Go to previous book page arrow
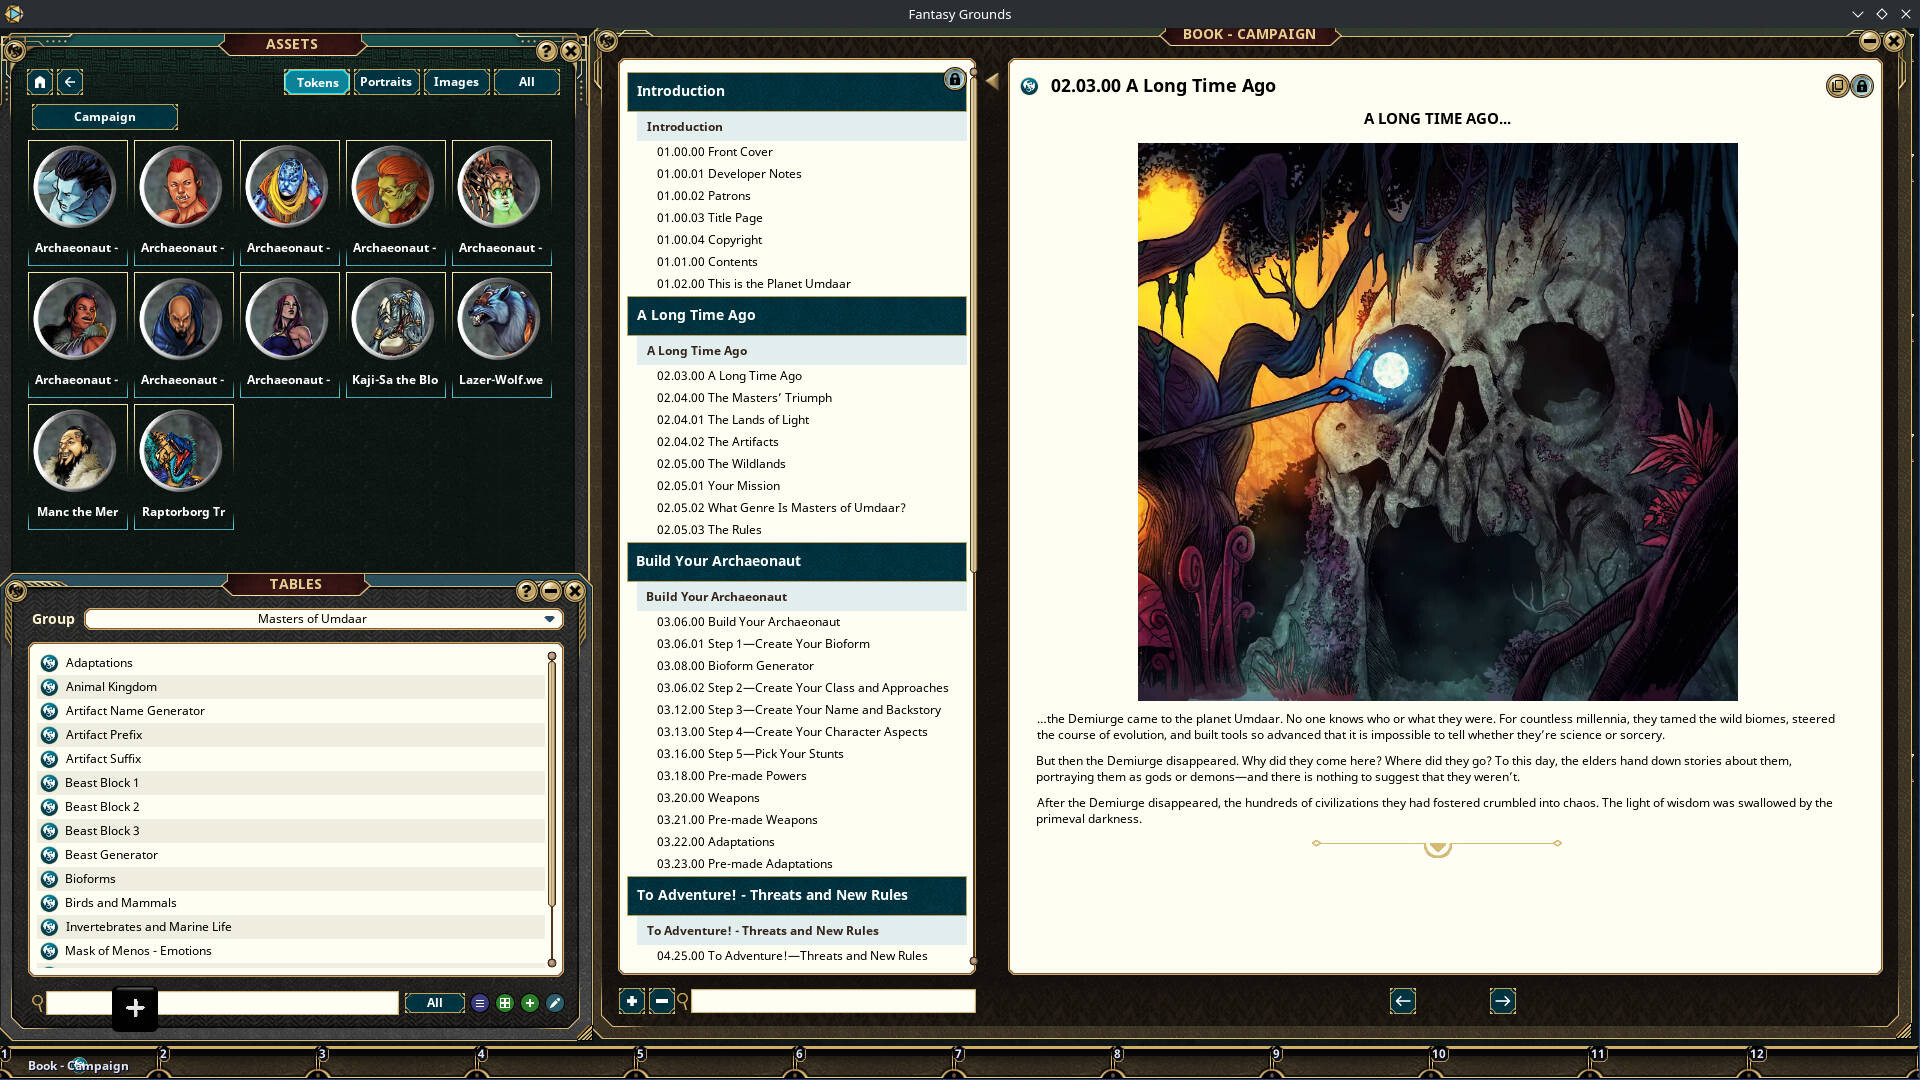This screenshot has height=1080, width=1920. 1402,1001
